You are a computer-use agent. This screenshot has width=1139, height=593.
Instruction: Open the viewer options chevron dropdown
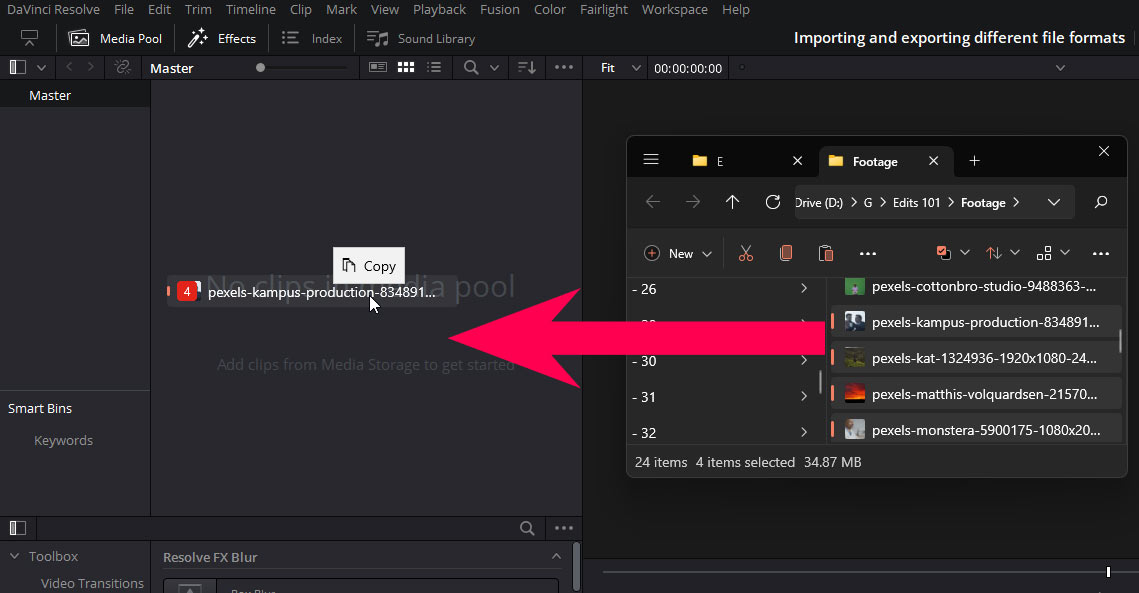click(1061, 68)
